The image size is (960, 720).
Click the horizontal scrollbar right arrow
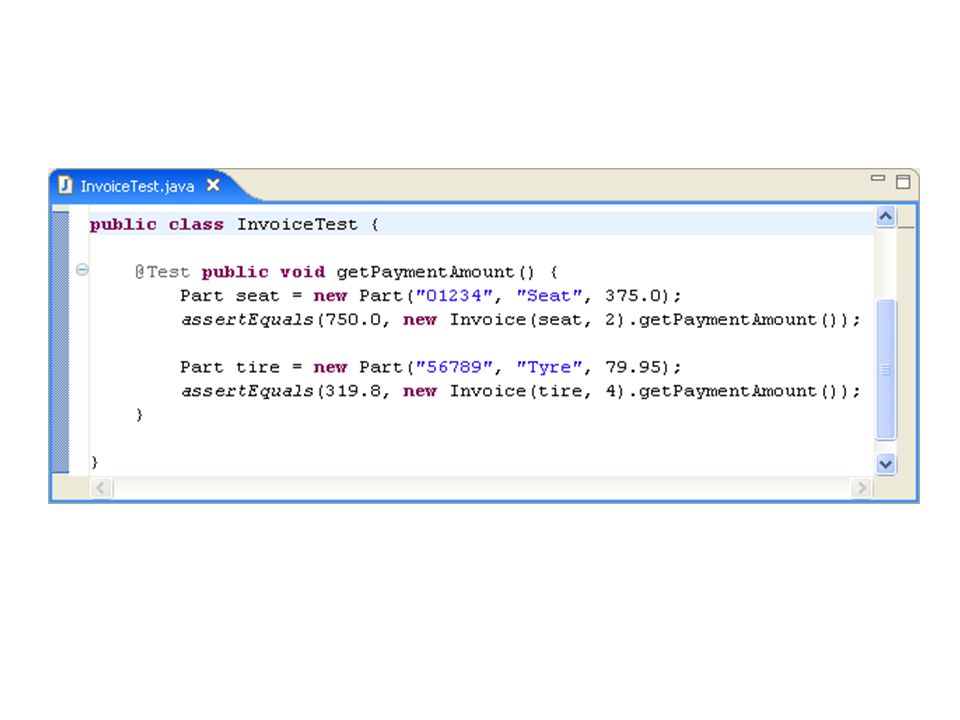(861, 488)
